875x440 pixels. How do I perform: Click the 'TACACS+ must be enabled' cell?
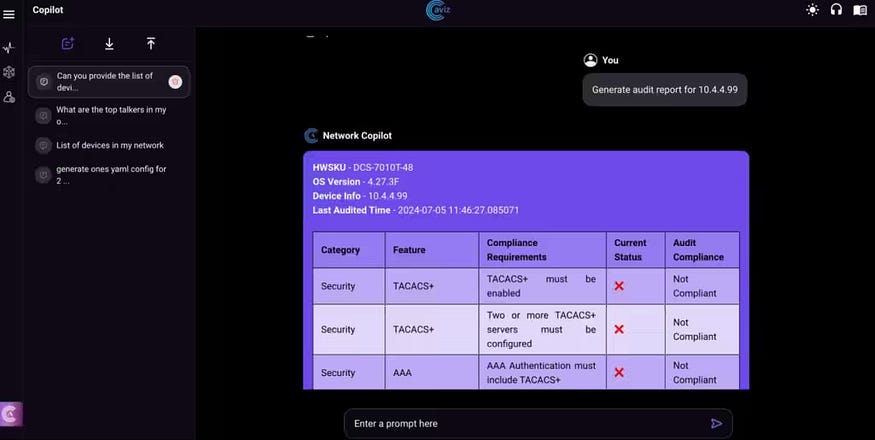pyautogui.click(x=542, y=286)
